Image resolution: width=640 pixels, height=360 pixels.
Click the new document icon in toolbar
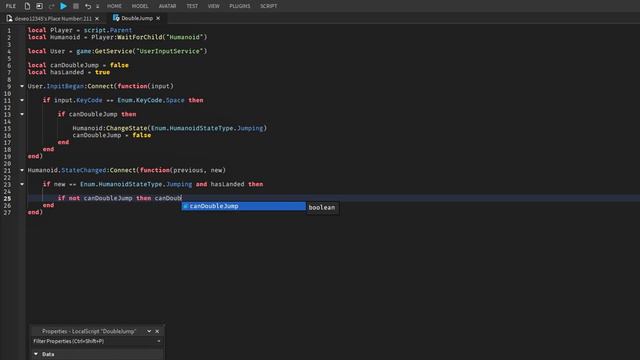point(27,6)
